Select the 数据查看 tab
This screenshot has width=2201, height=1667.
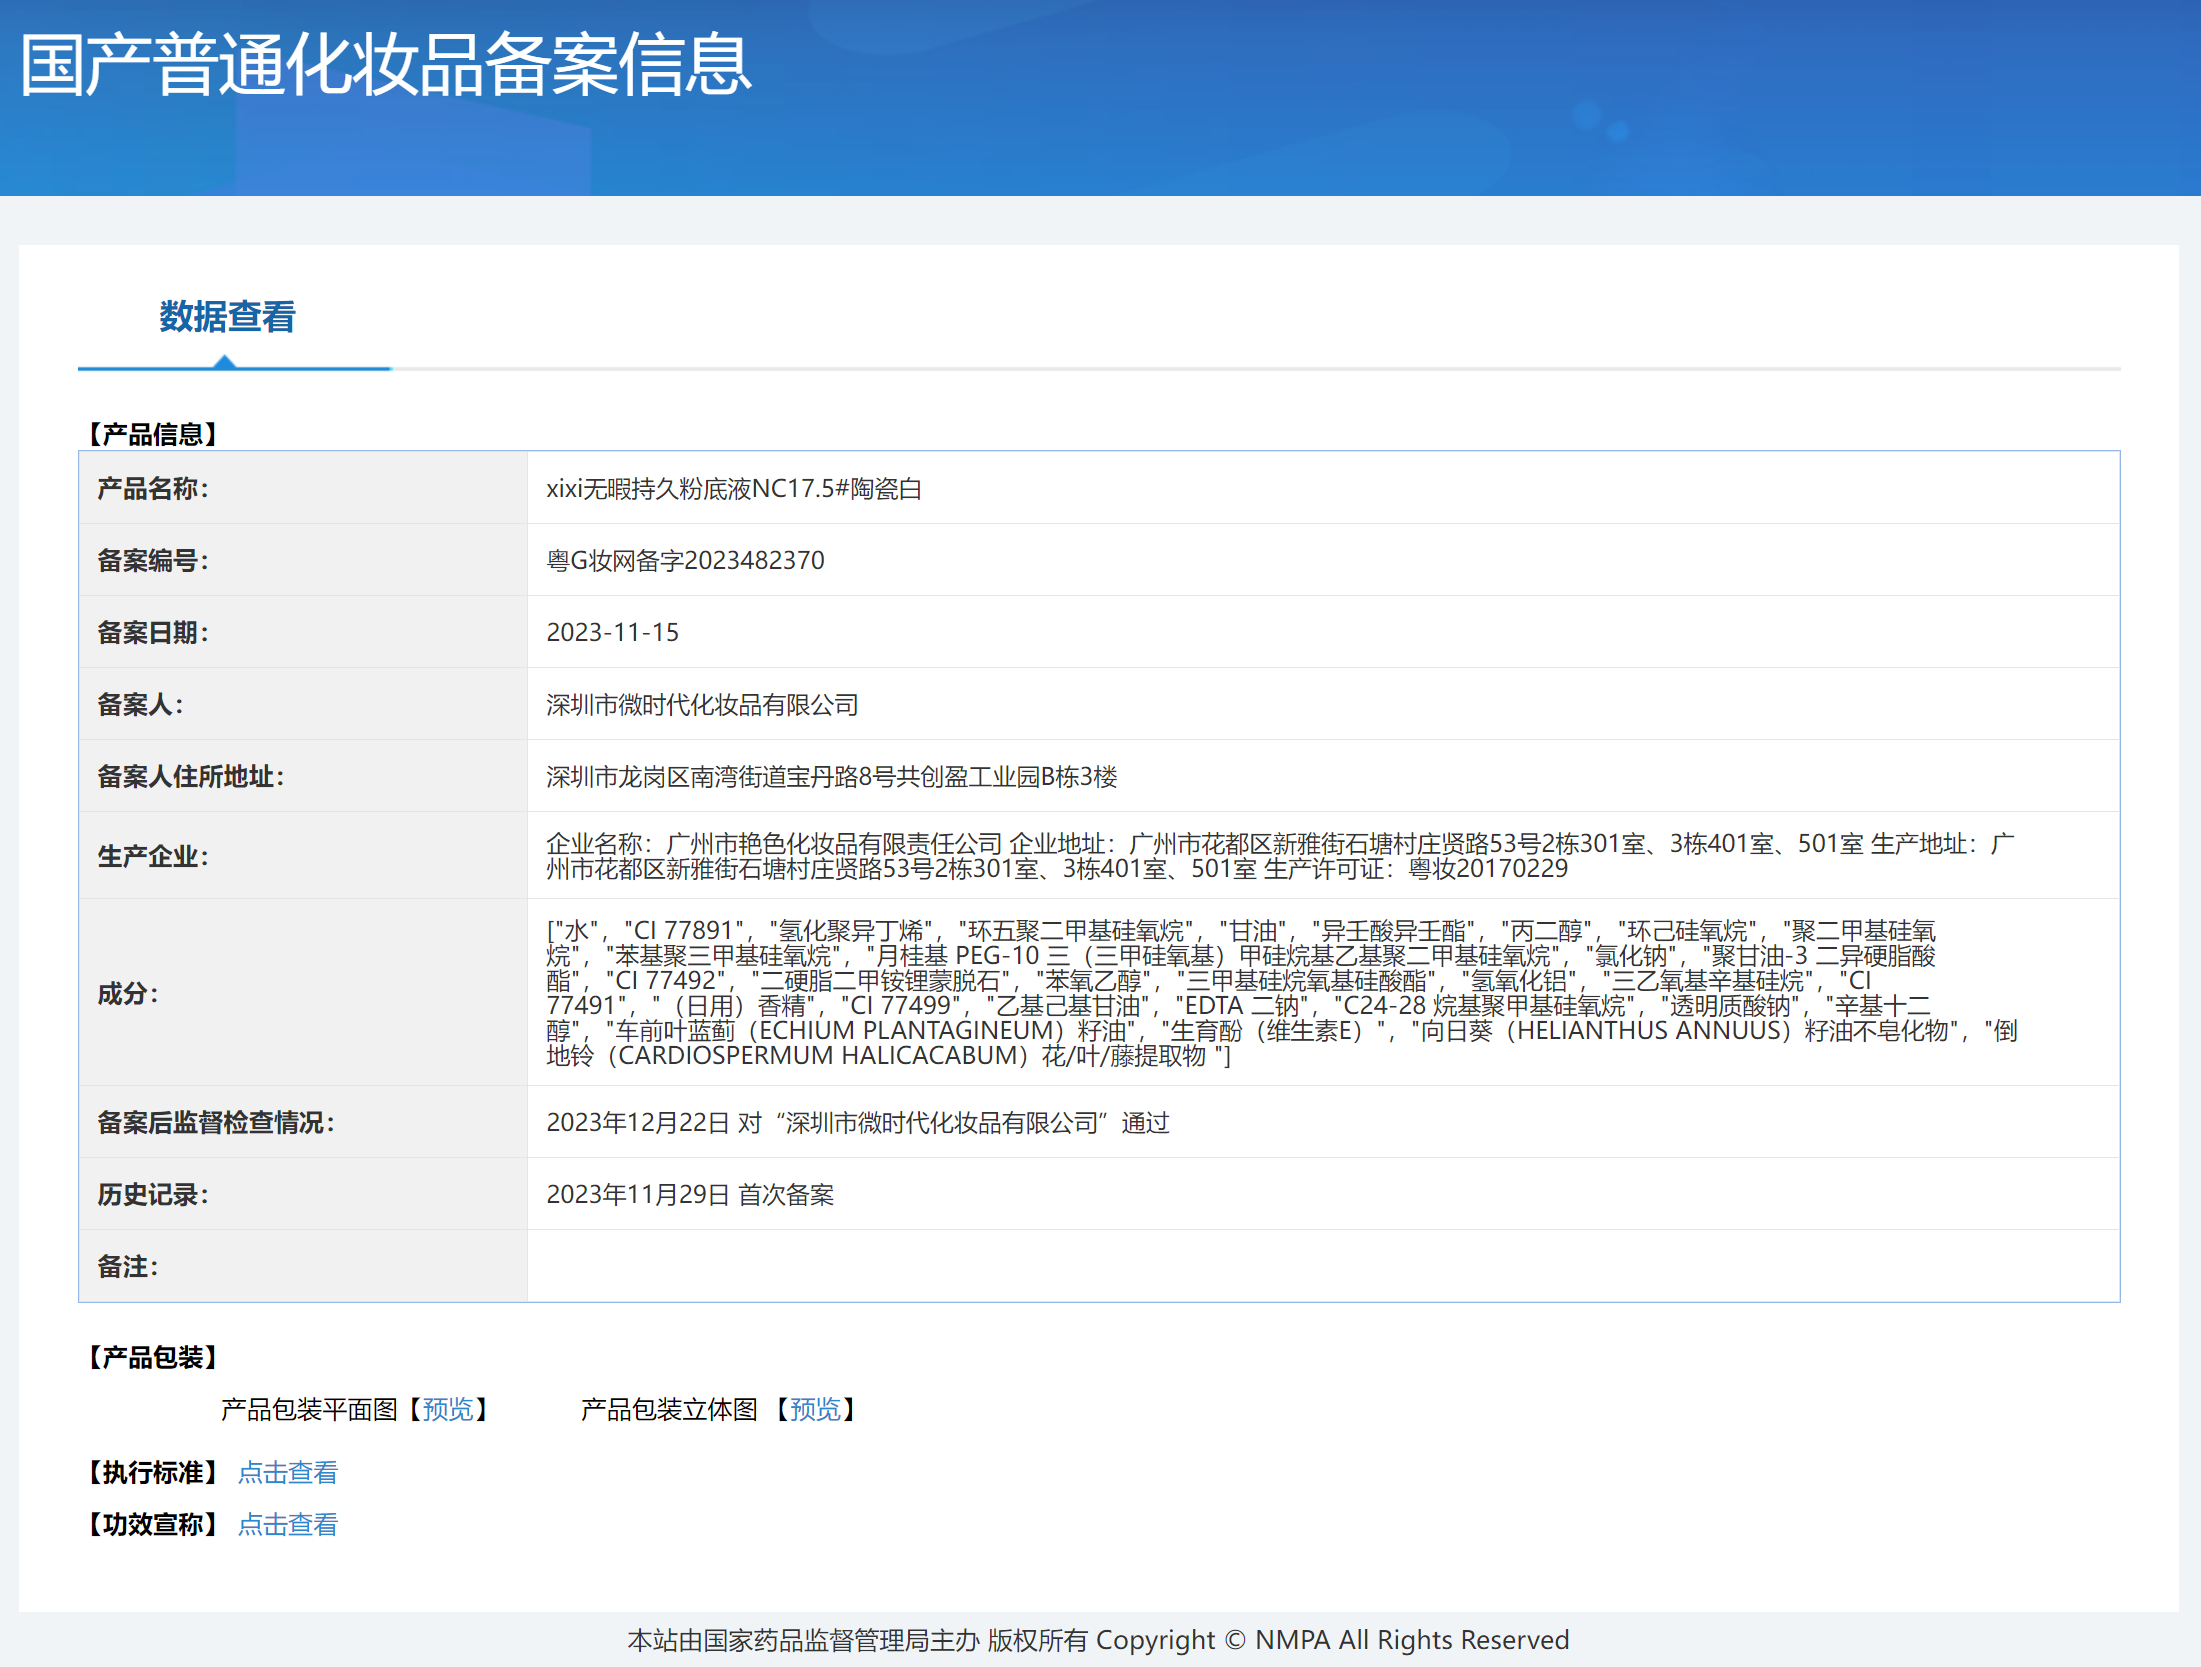(228, 317)
